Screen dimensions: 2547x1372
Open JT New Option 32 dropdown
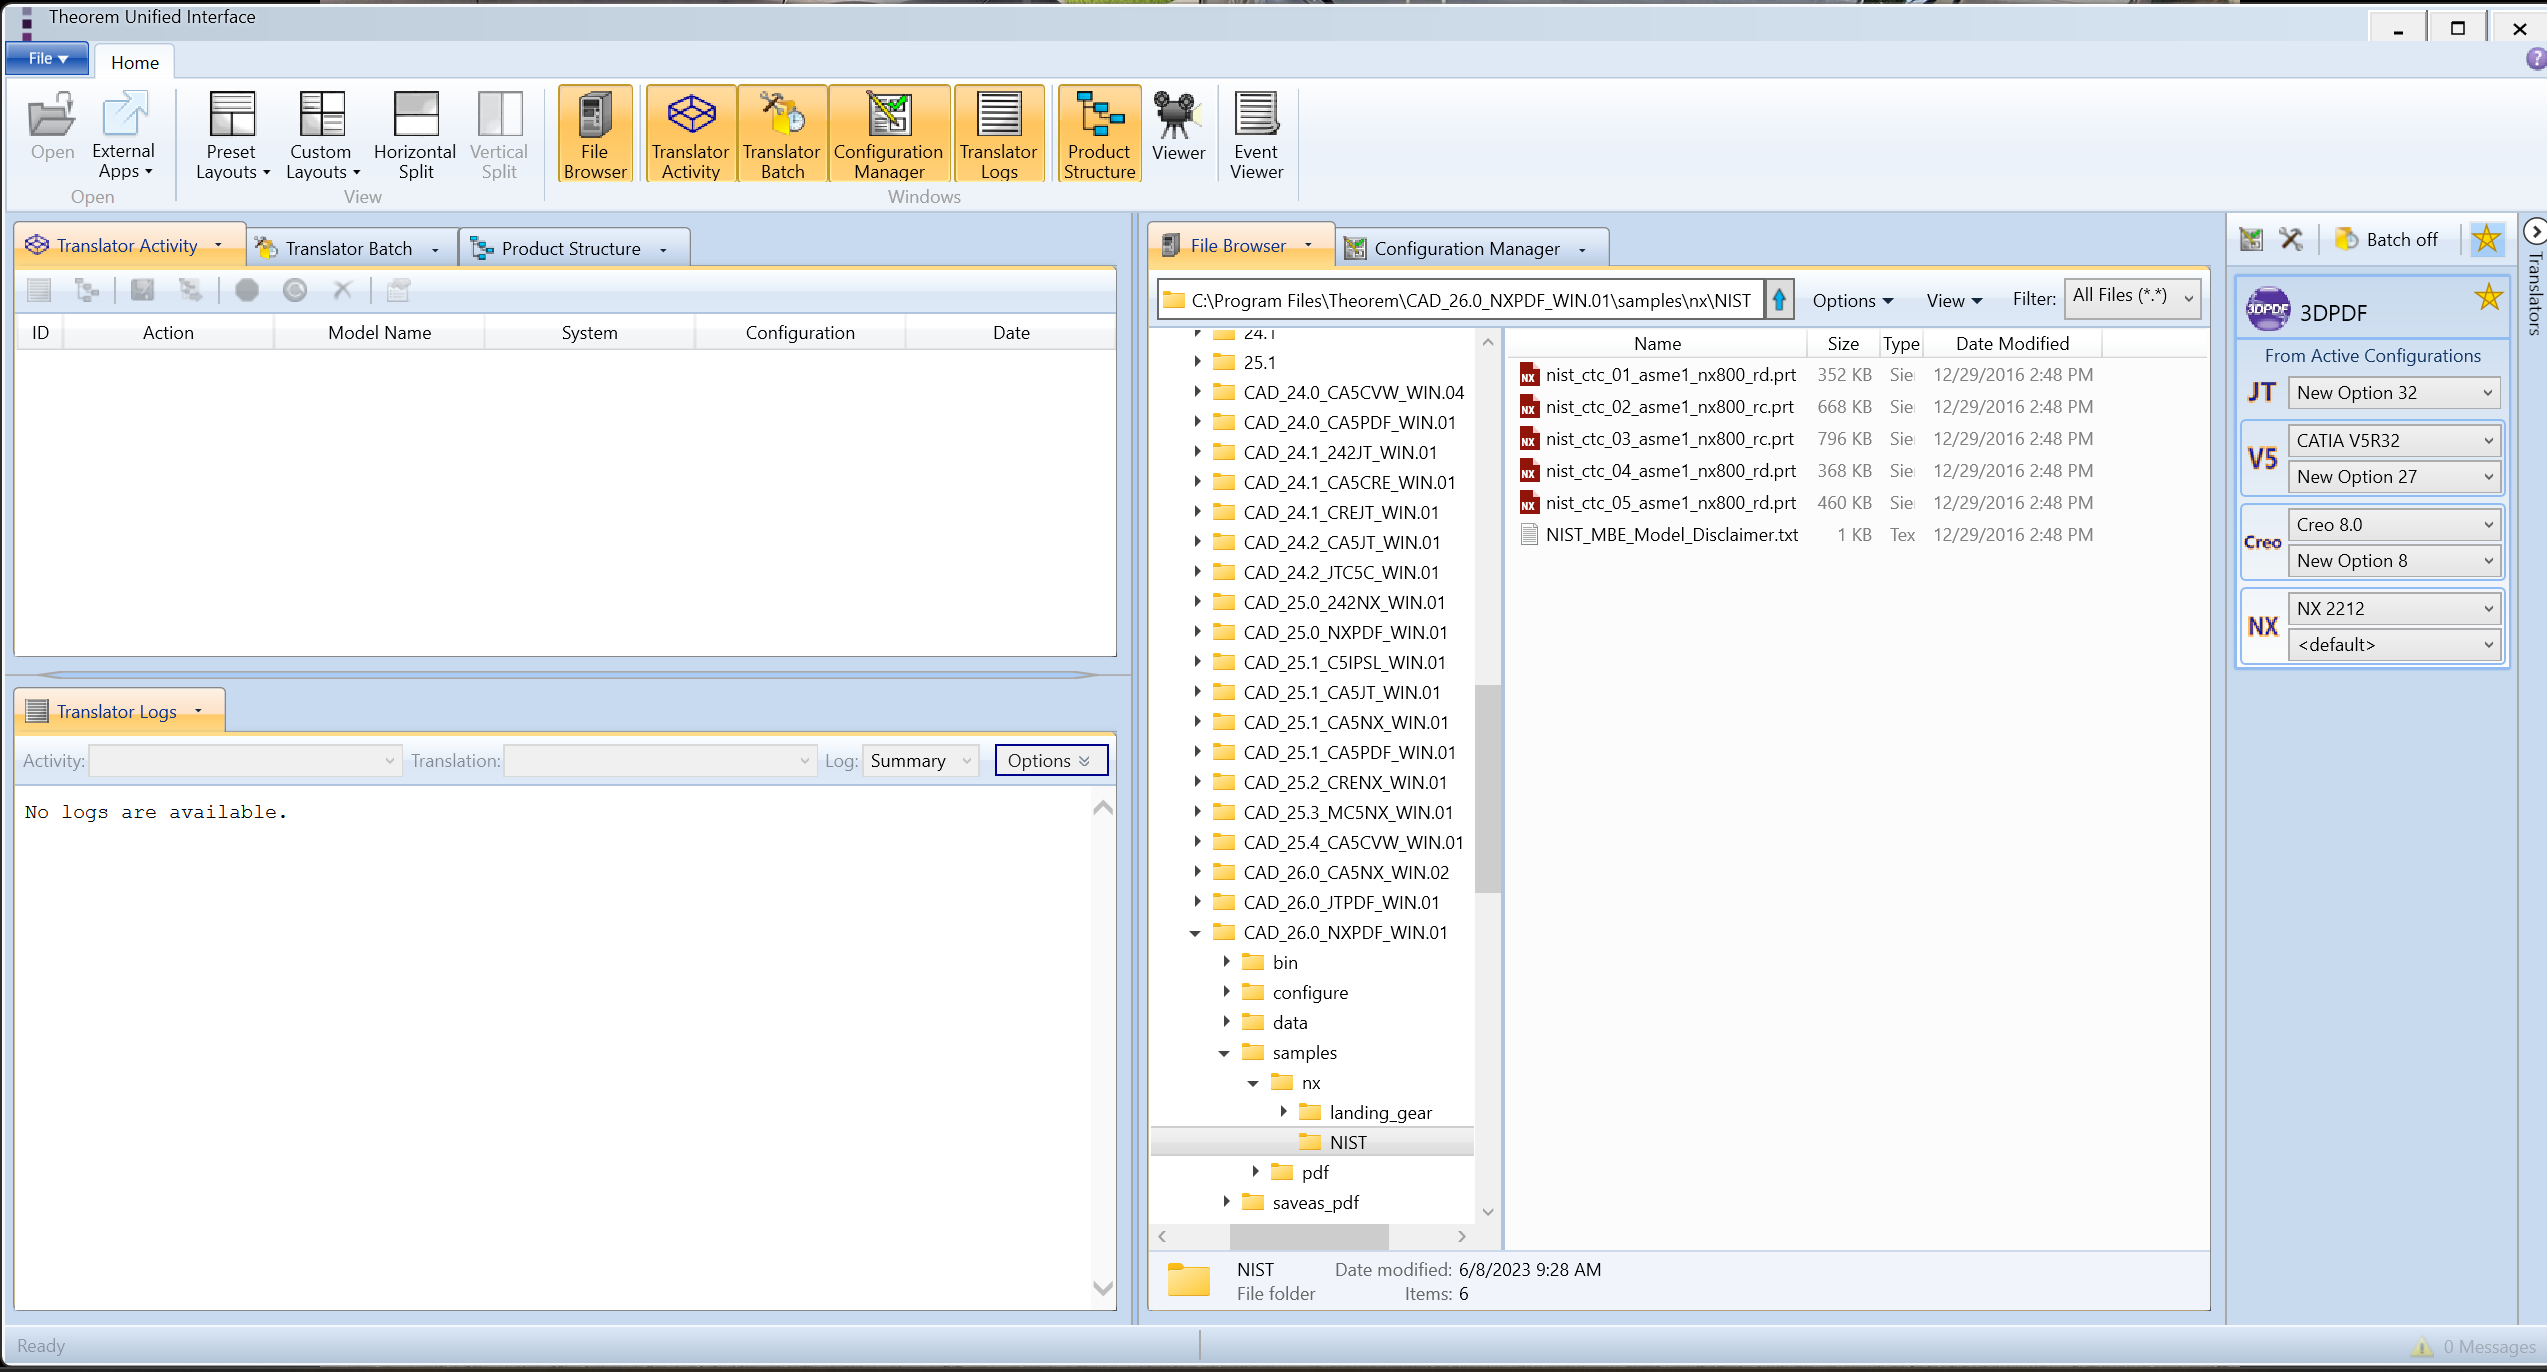tap(2394, 393)
